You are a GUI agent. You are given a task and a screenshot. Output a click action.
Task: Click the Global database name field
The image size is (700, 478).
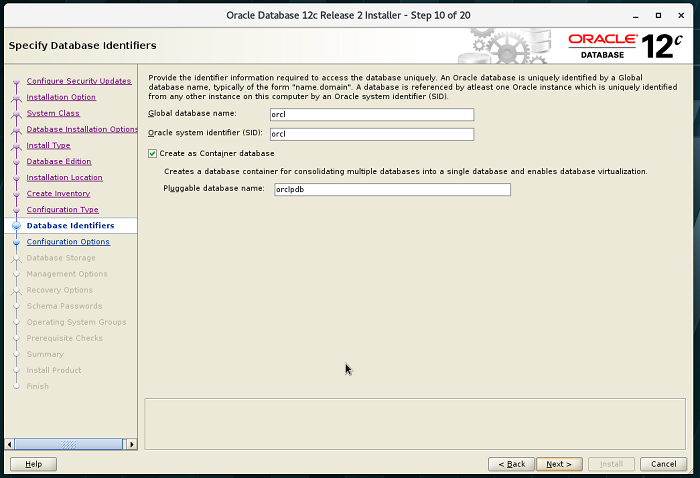tap(370, 114)
